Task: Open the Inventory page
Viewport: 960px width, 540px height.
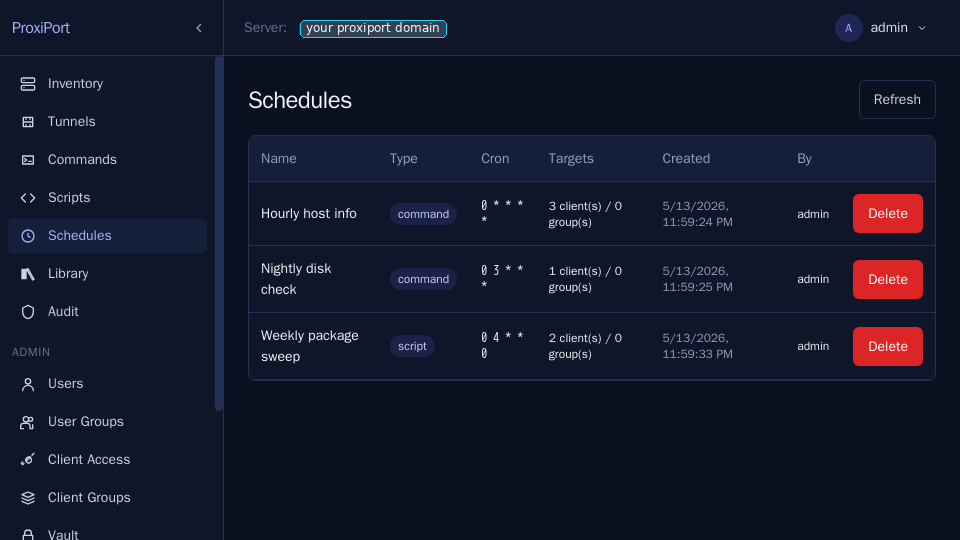Action: coord(107,84)
